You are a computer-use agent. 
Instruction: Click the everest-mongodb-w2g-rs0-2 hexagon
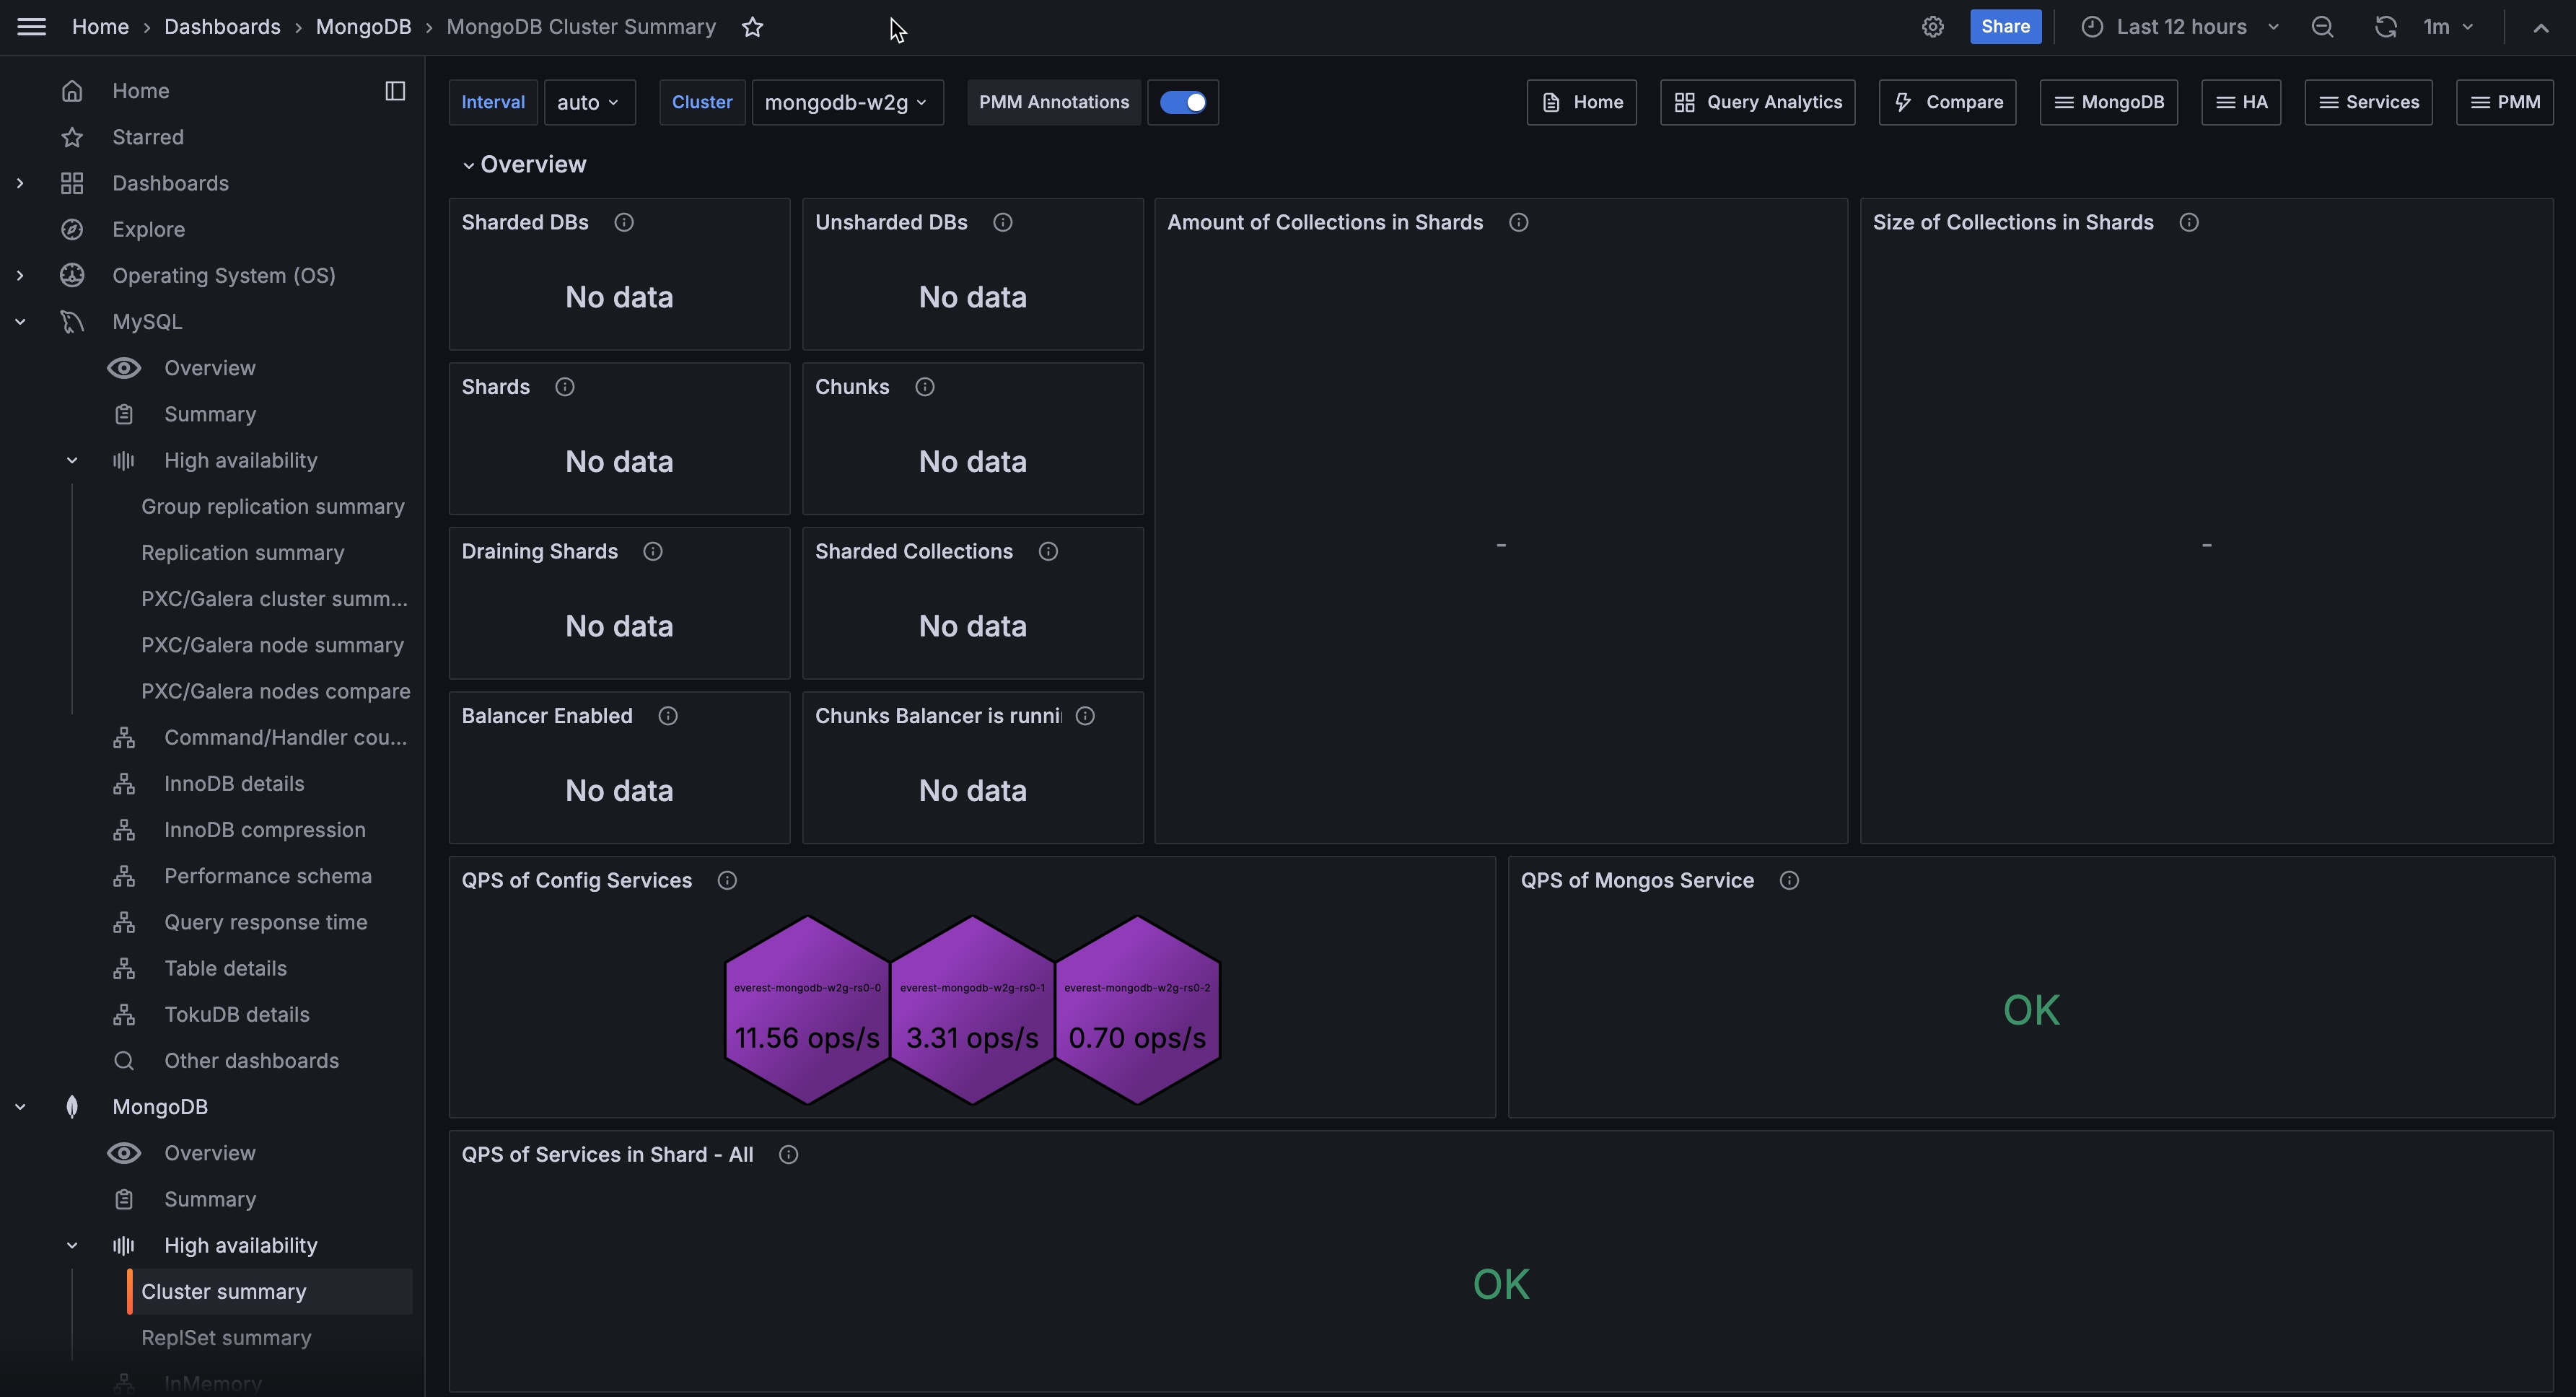[1137, 1010]
